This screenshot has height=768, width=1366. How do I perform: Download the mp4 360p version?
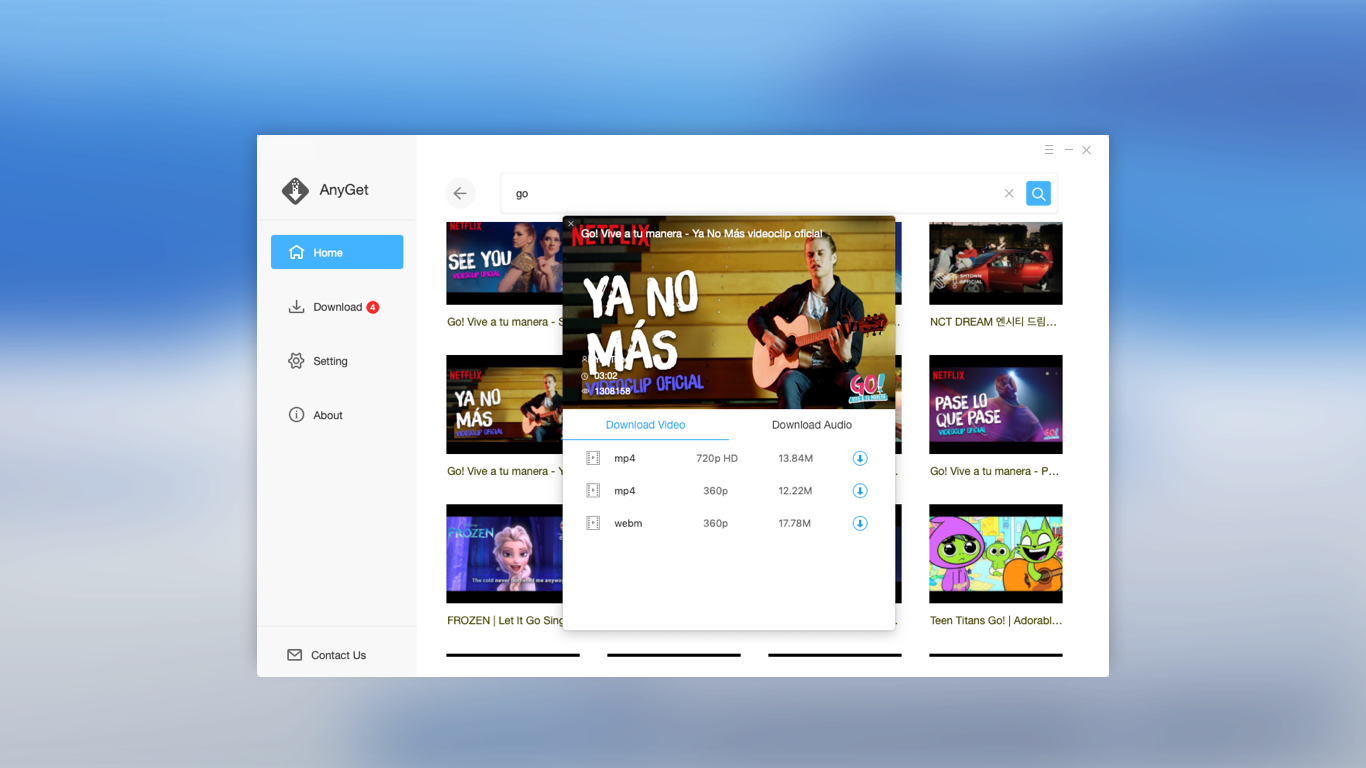(x=860, y=491)
